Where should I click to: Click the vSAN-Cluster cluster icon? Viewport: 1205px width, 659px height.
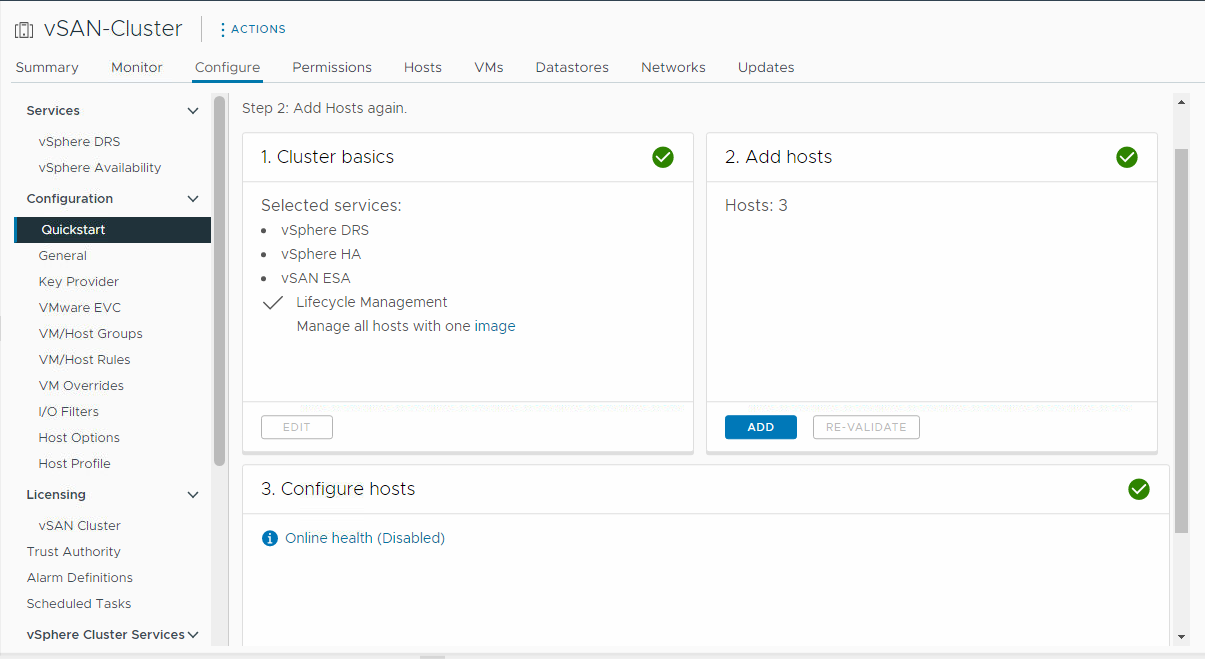(x=23, y=28)
